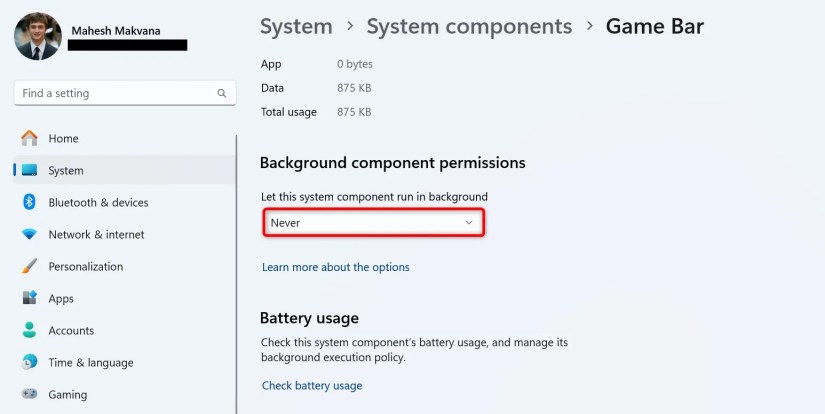Open the background permission dropdown set to Never

coord(373,222)
